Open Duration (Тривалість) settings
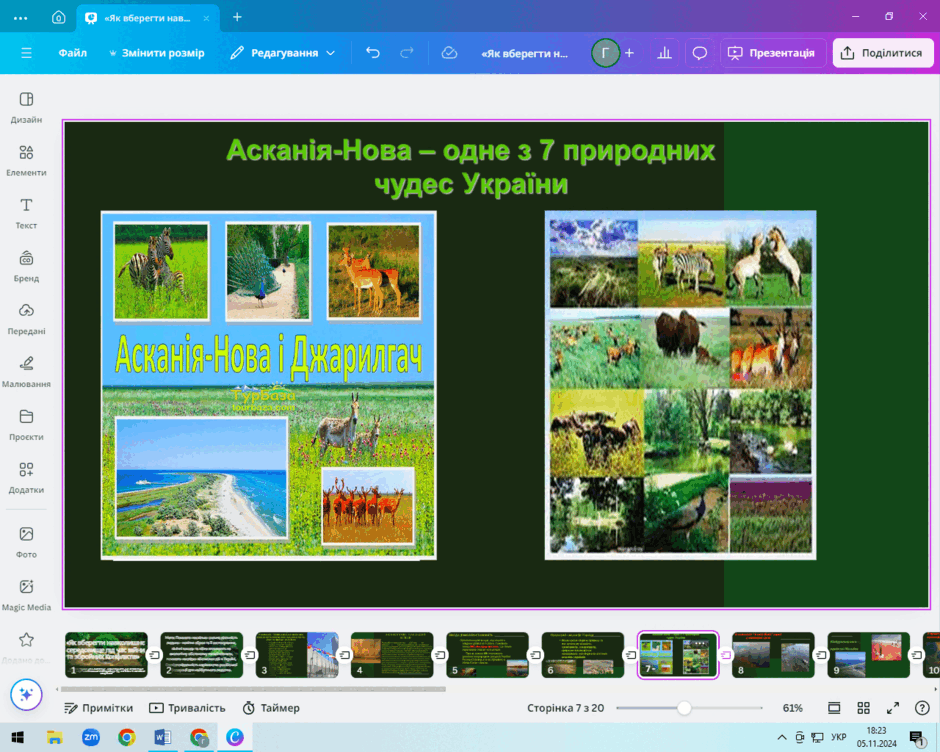 (187, 708)
